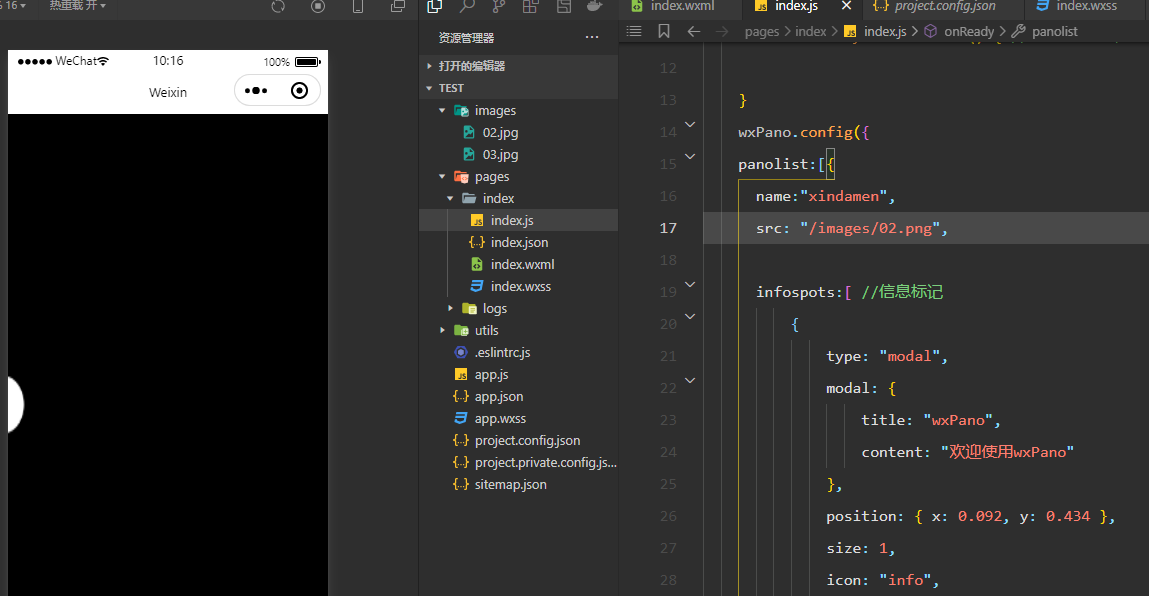The height and width of the screenshot is (596, 1149).
Task: Fold the modal block at line 22
Action: click(690, 380)
